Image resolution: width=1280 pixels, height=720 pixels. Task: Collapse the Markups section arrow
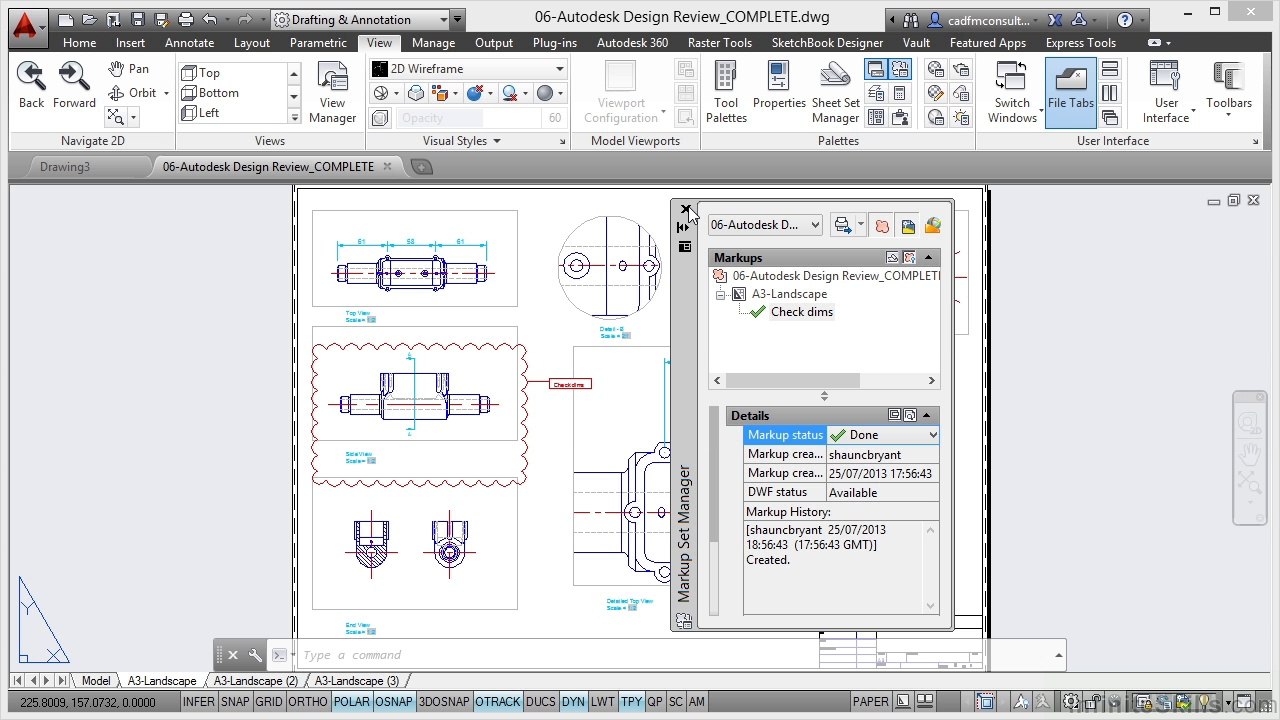[x=927, y=258]
